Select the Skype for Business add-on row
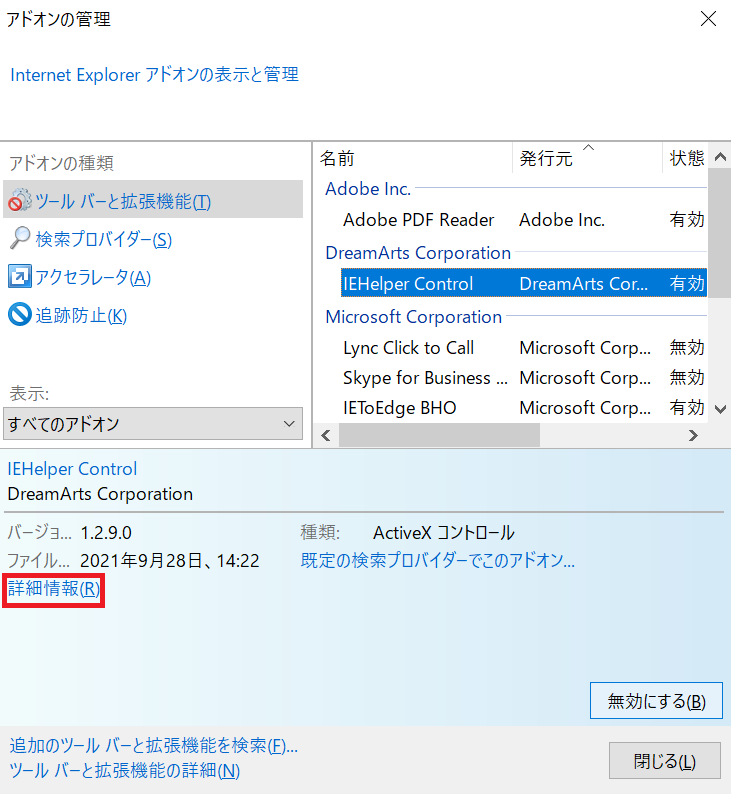This screenshot has height=794, width=731. point(523,378)
